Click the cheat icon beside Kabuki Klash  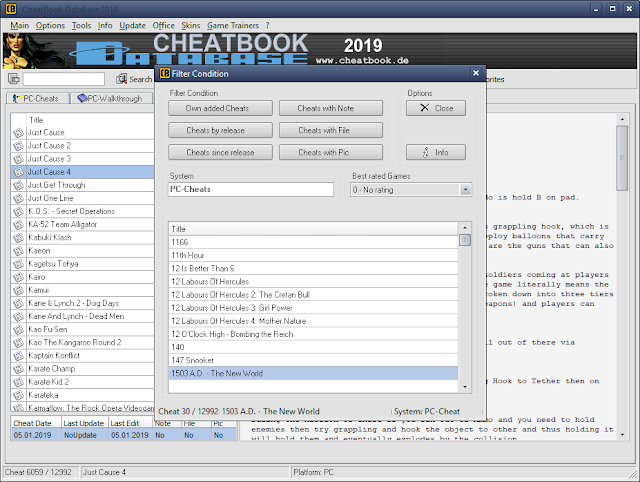click(18, 238)
